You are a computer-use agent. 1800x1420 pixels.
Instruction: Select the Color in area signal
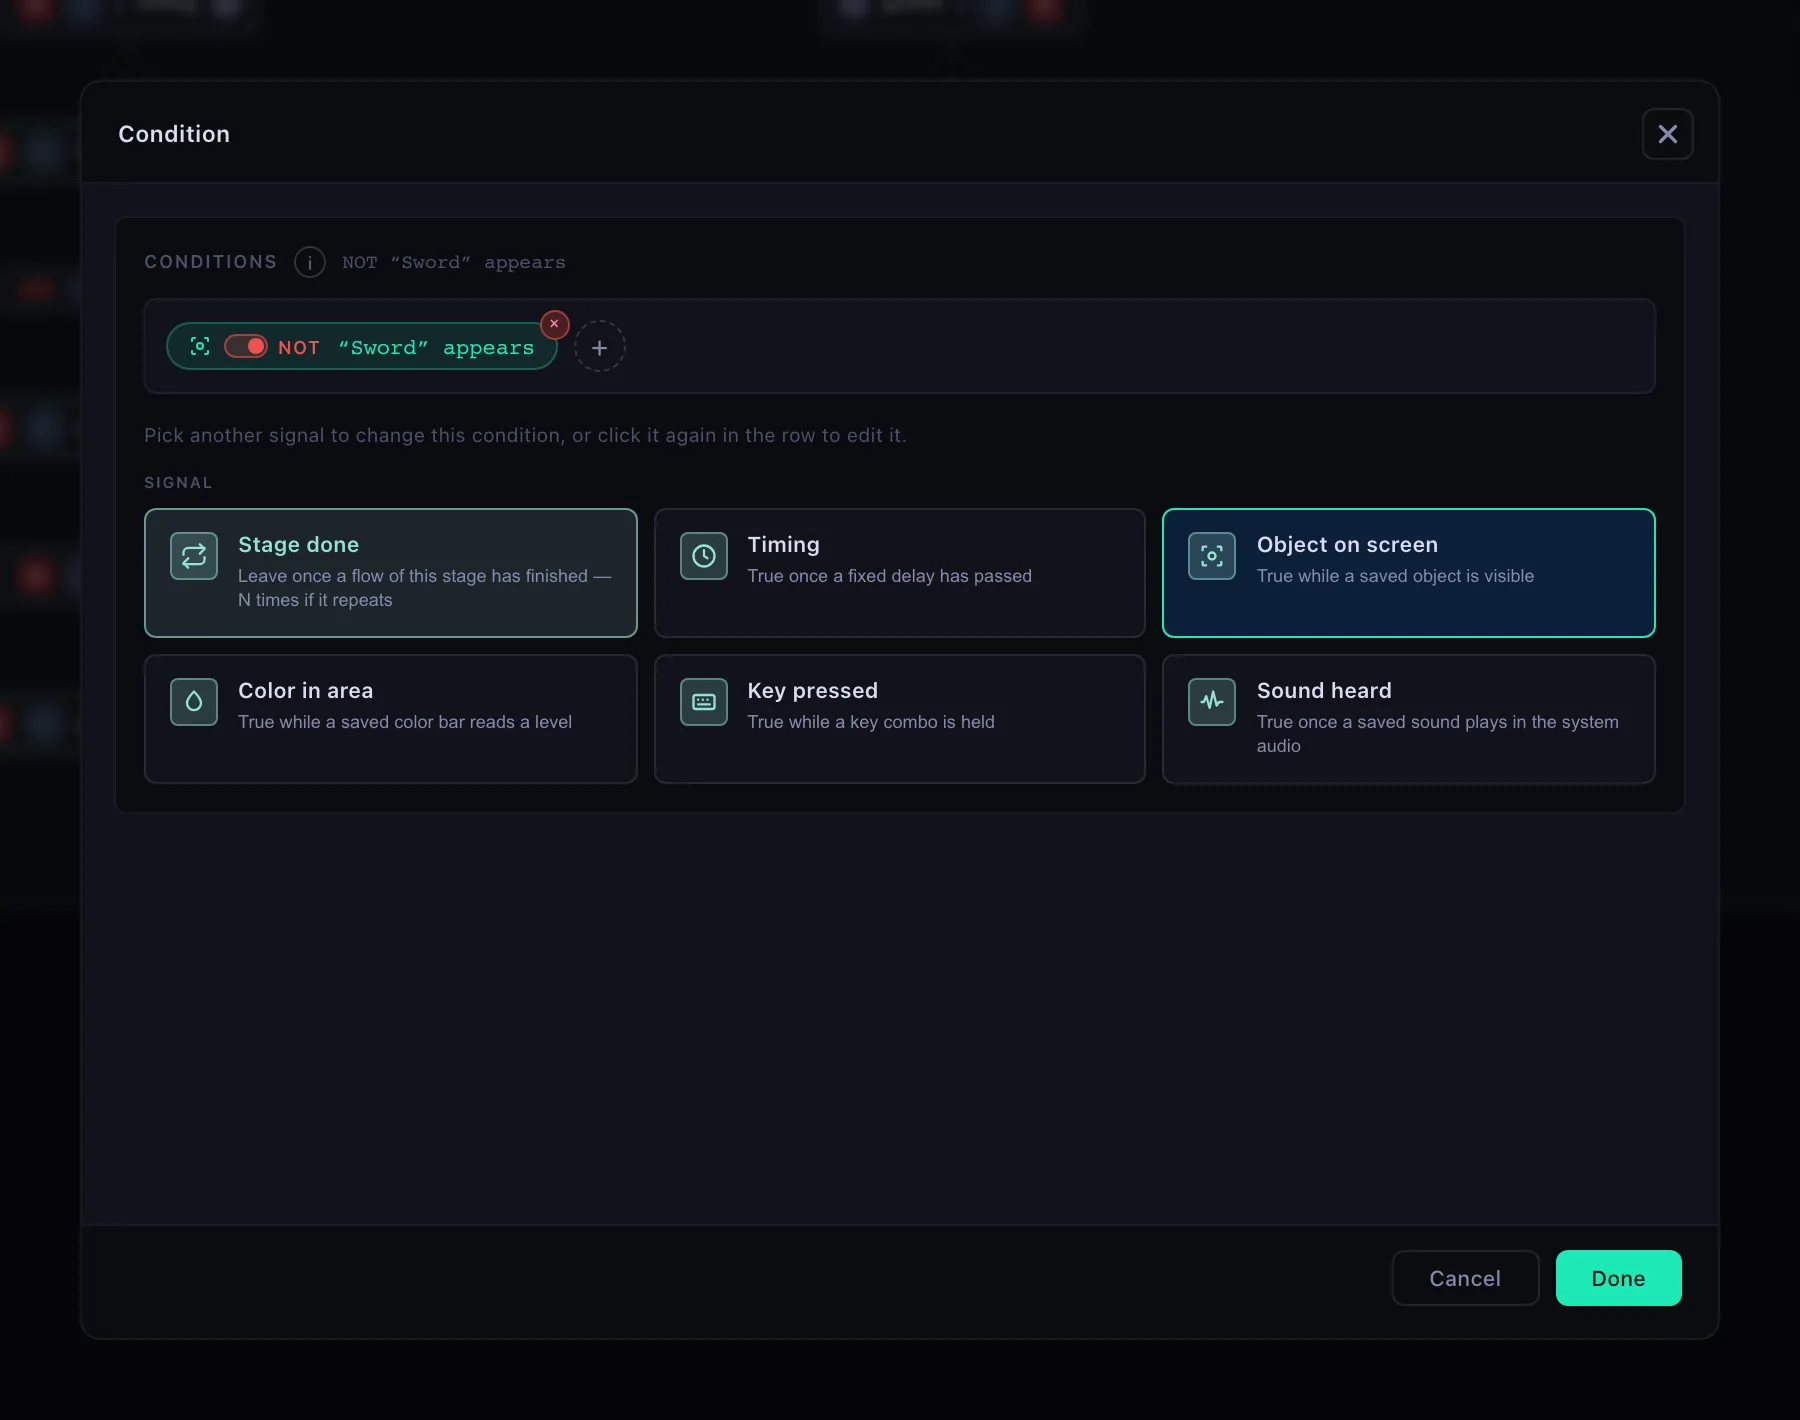tap(391, 719)
